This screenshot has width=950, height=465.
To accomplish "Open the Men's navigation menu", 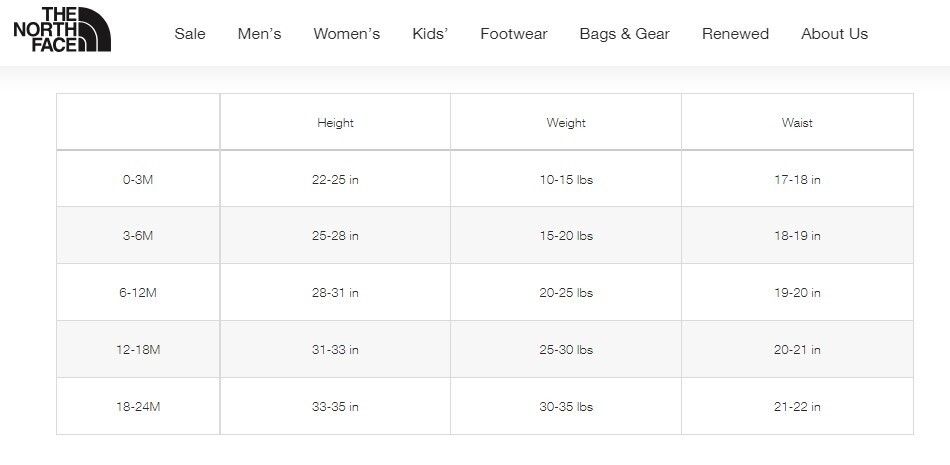I will [x=259, y=34].
